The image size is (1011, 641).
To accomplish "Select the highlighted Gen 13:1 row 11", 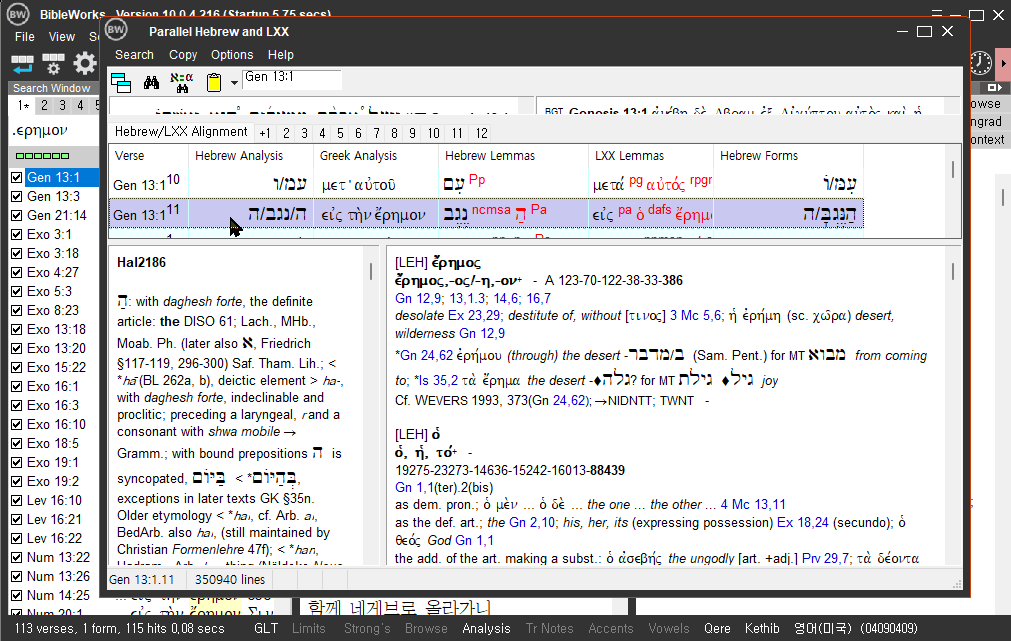I will pyautogui.click(x=486, y=213).
